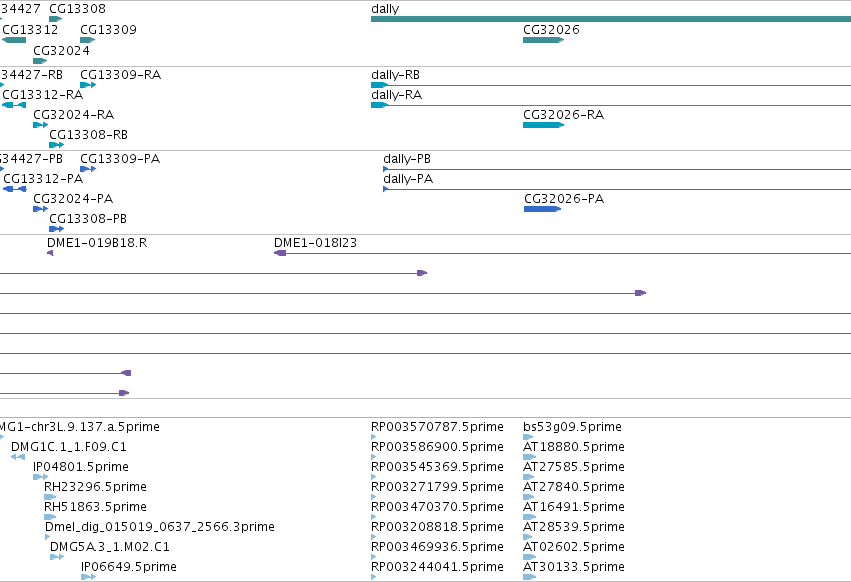Click the IP04801.5prime feature glyph

pos(40,477)
